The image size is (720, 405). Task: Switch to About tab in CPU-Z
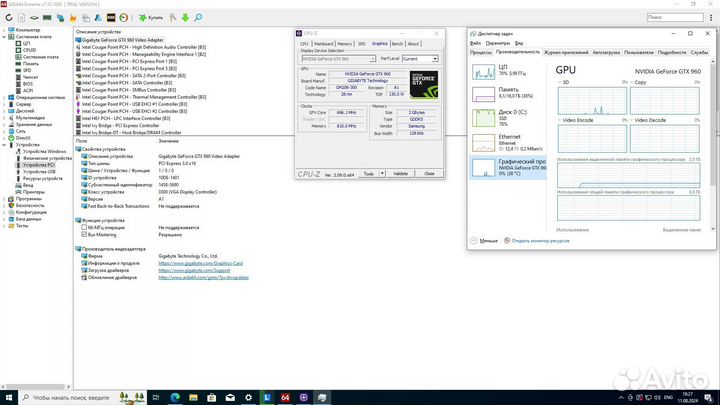(x=413, y=44)
